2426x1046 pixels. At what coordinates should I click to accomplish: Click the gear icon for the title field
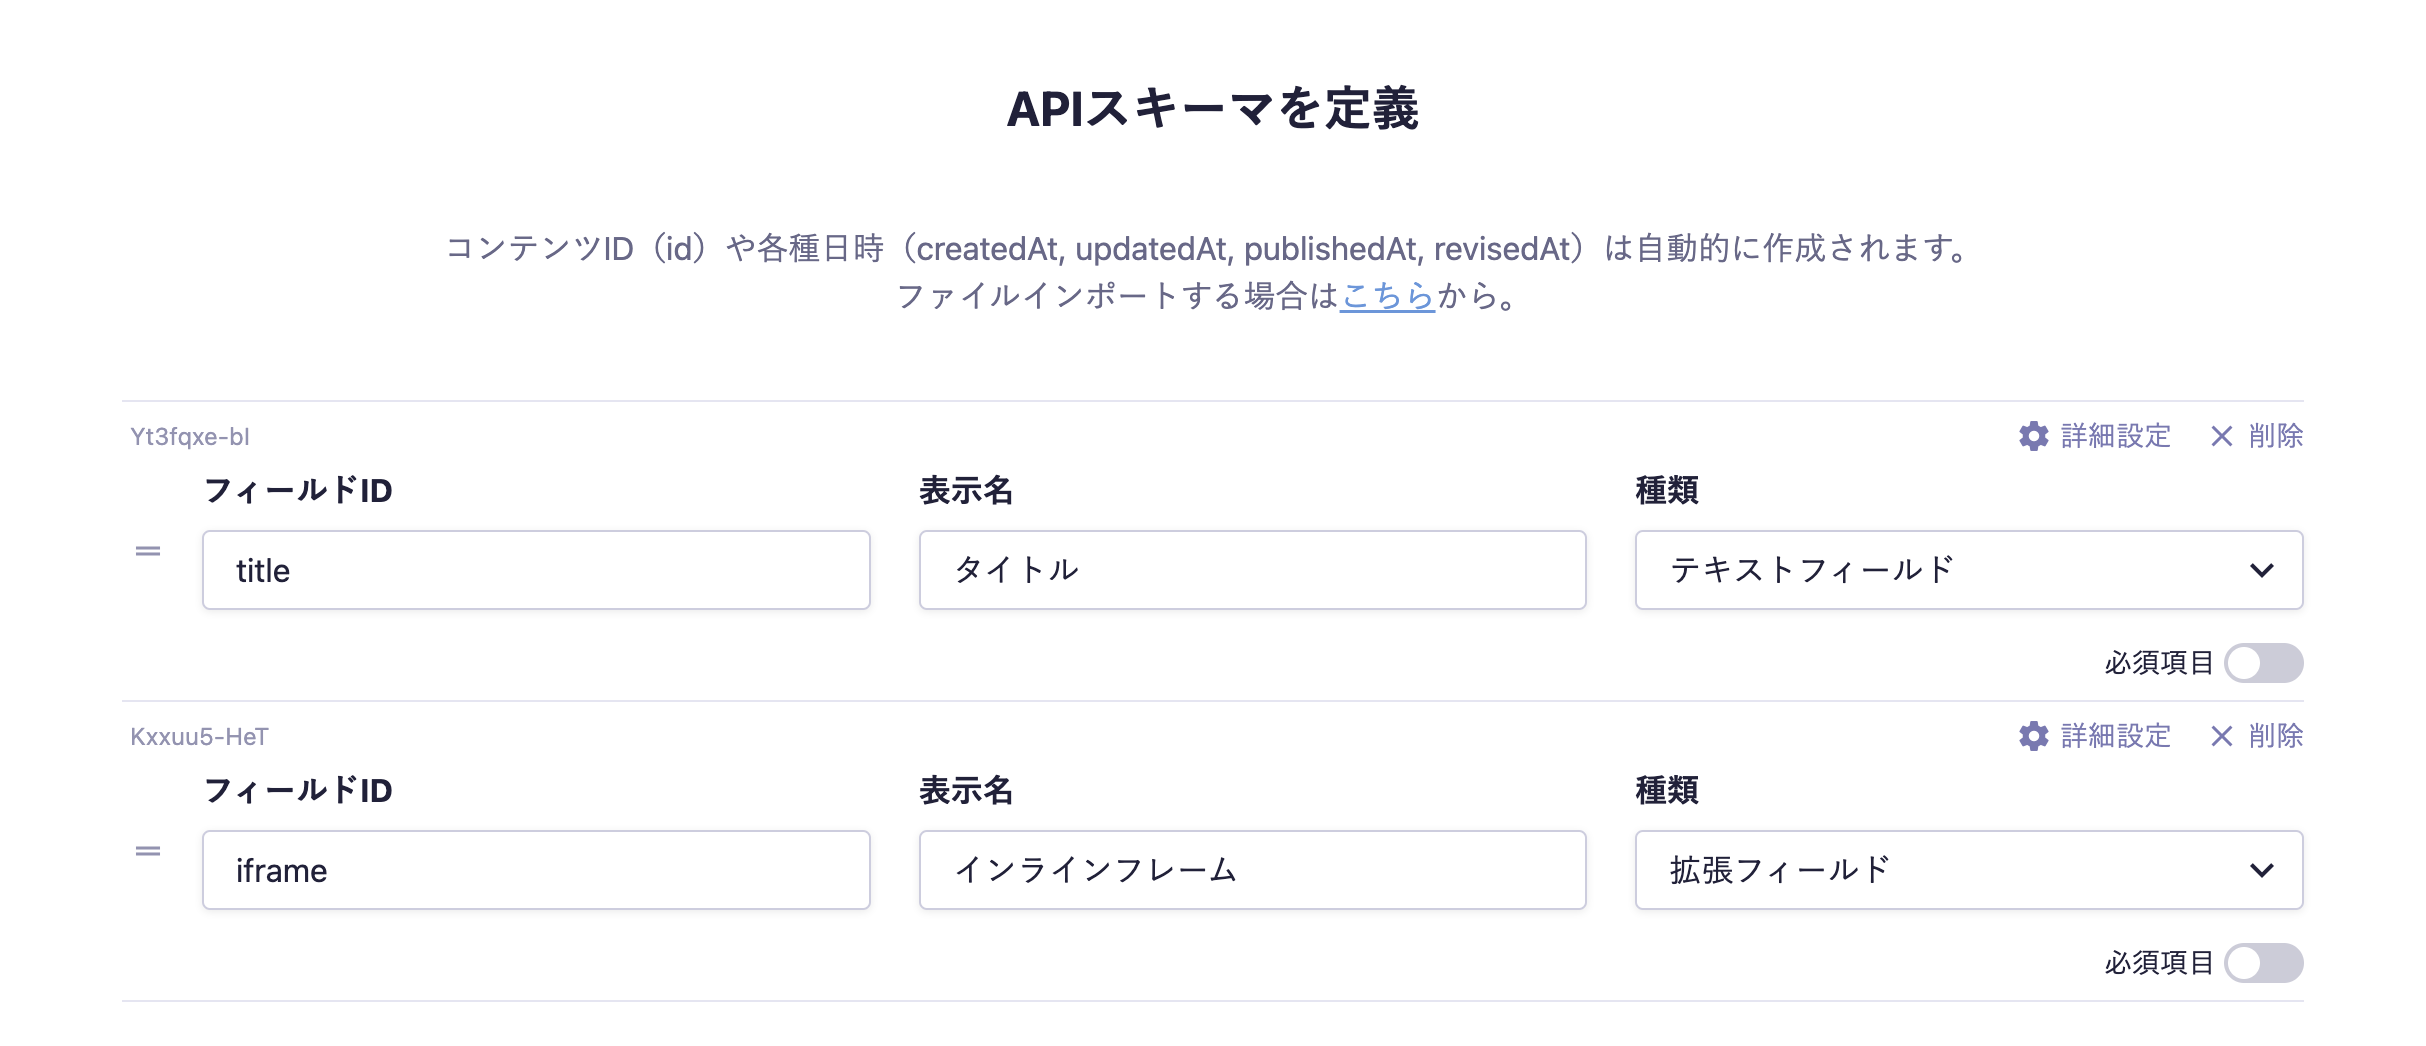click(x=2033, y=436)
